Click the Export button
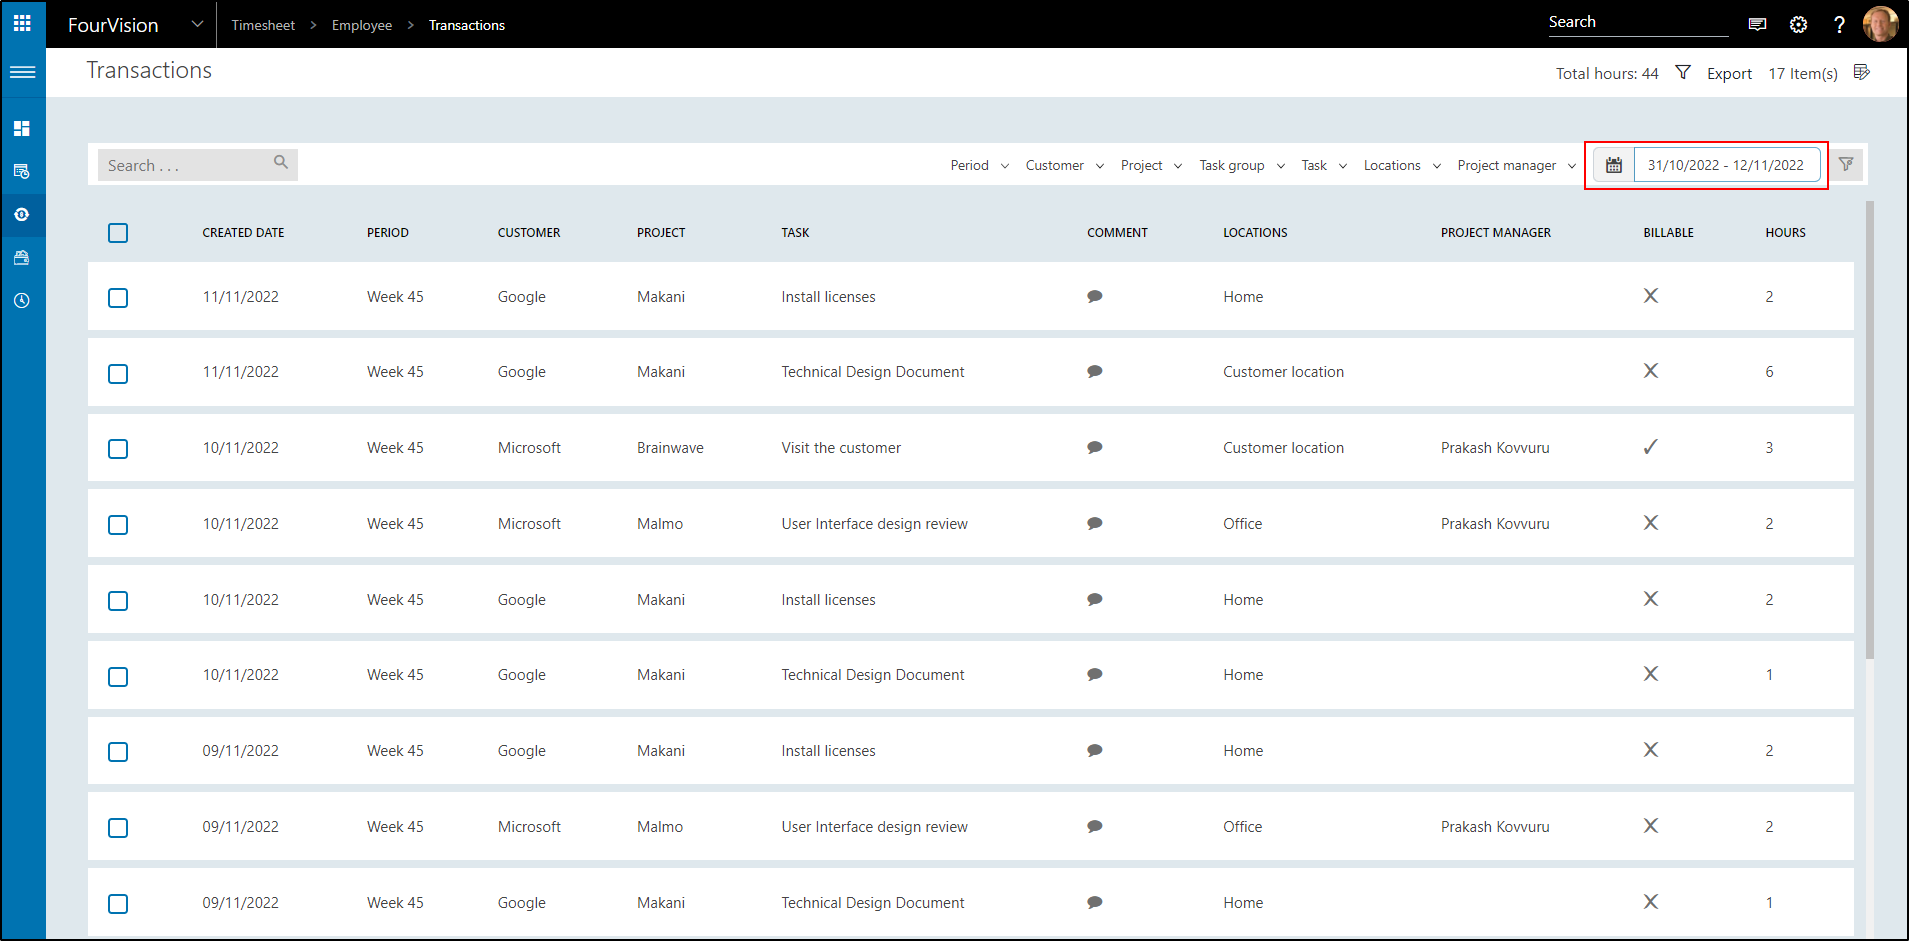1909x941 pixels. tap(1729, 73)
